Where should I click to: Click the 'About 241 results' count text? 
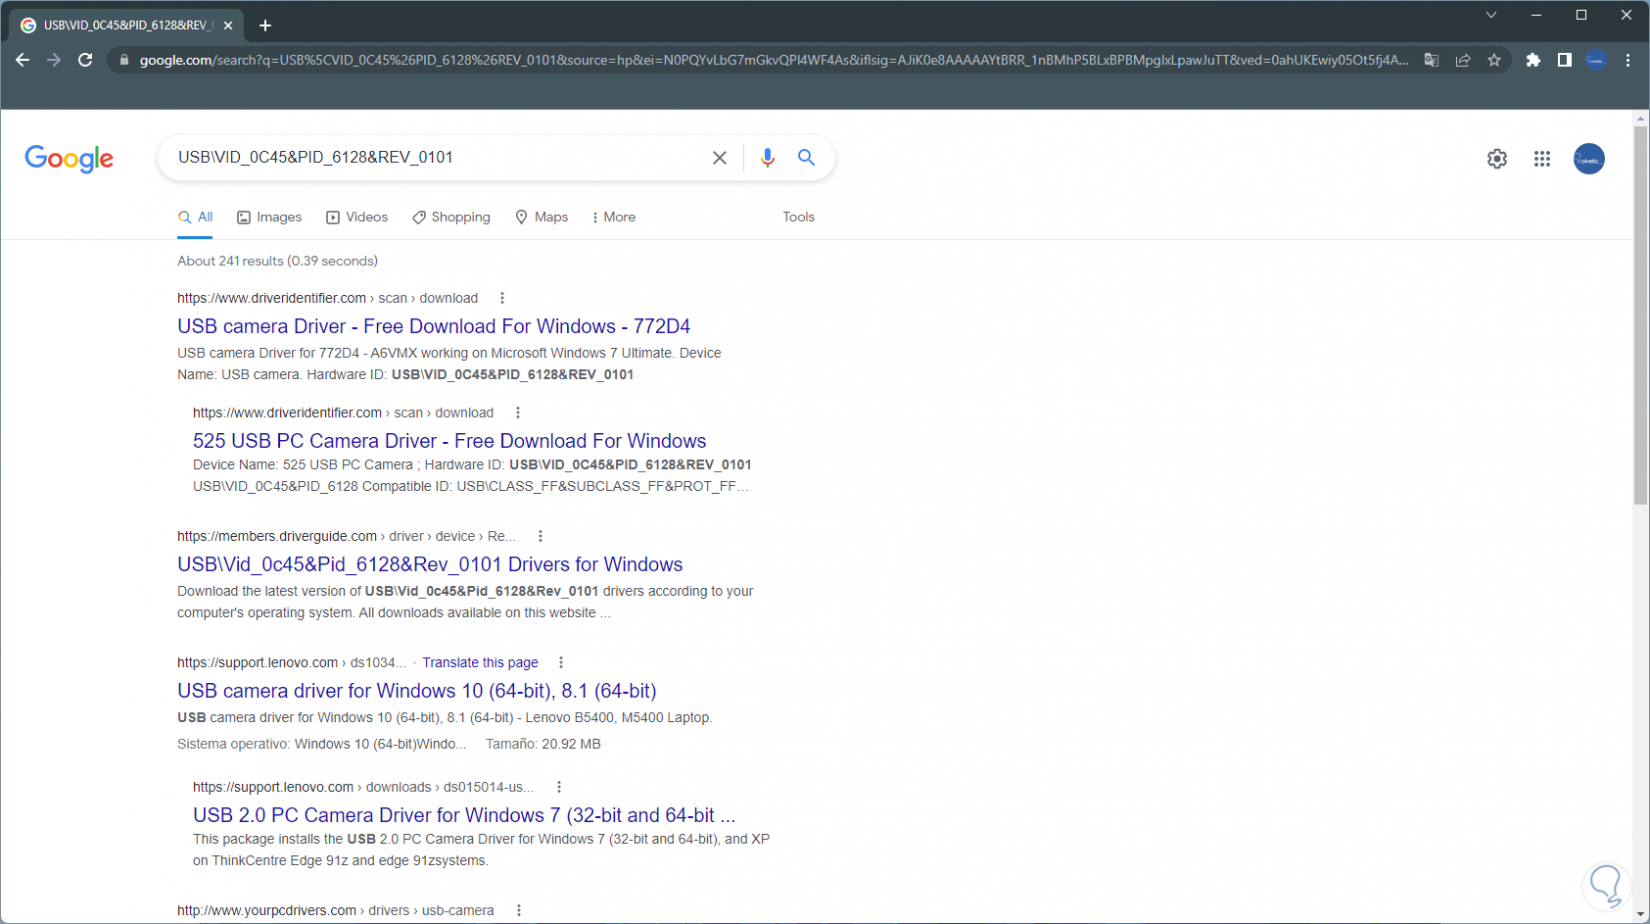(x=278, y=261)
